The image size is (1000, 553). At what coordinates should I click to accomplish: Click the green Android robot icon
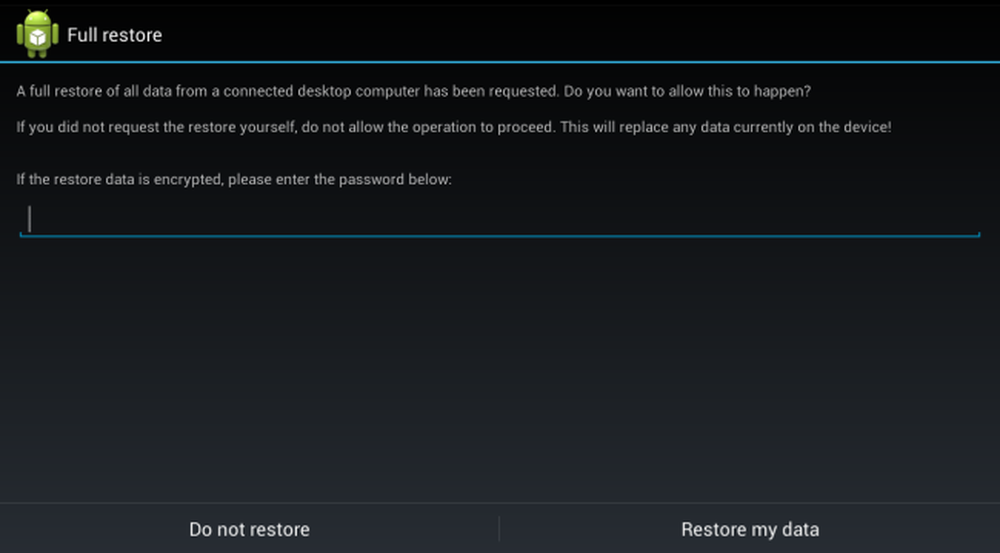(x=38, y=34)
